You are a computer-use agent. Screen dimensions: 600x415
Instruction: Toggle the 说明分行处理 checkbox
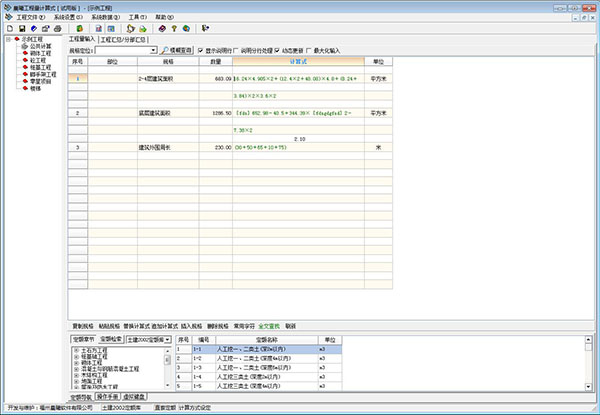[236, 50]
